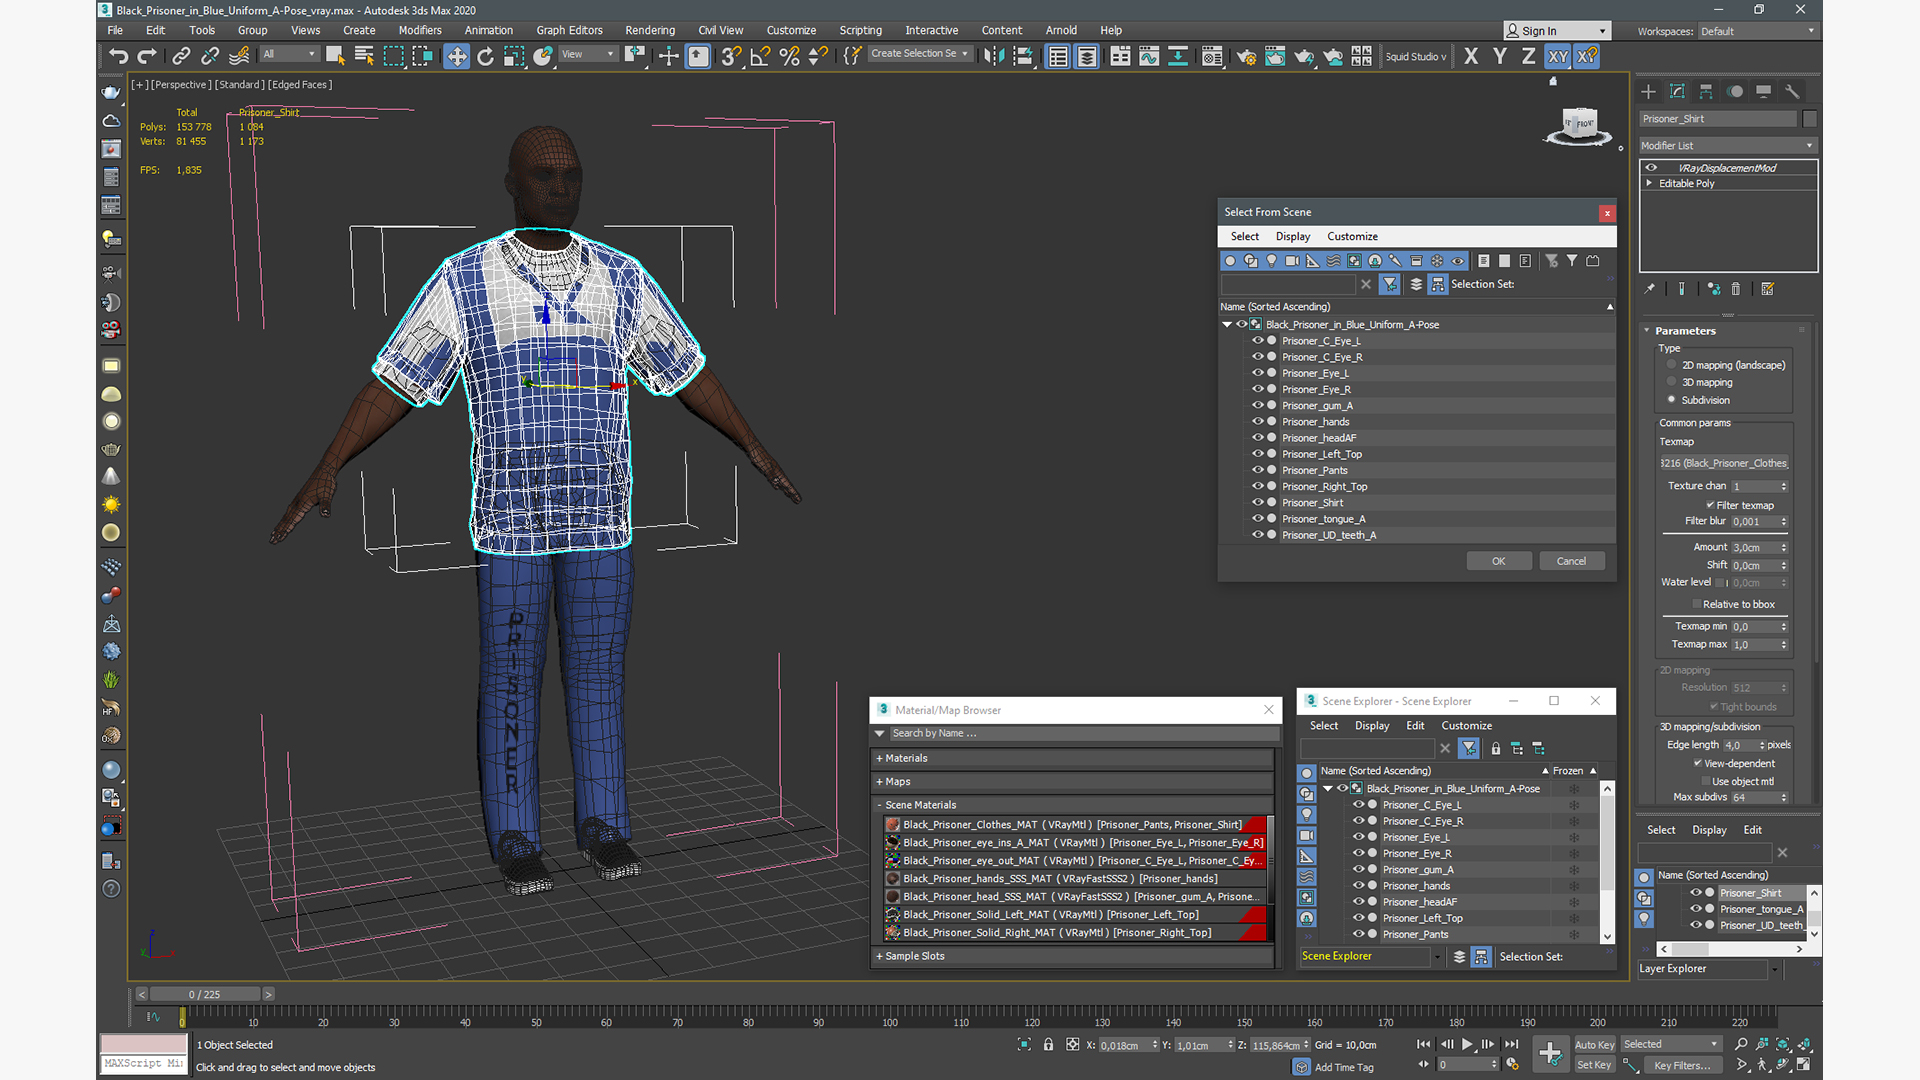Toggle the View-dependent checkbox
Image resolution: width=1920 pixels, height=1080 pixels.
[1698, 763]
